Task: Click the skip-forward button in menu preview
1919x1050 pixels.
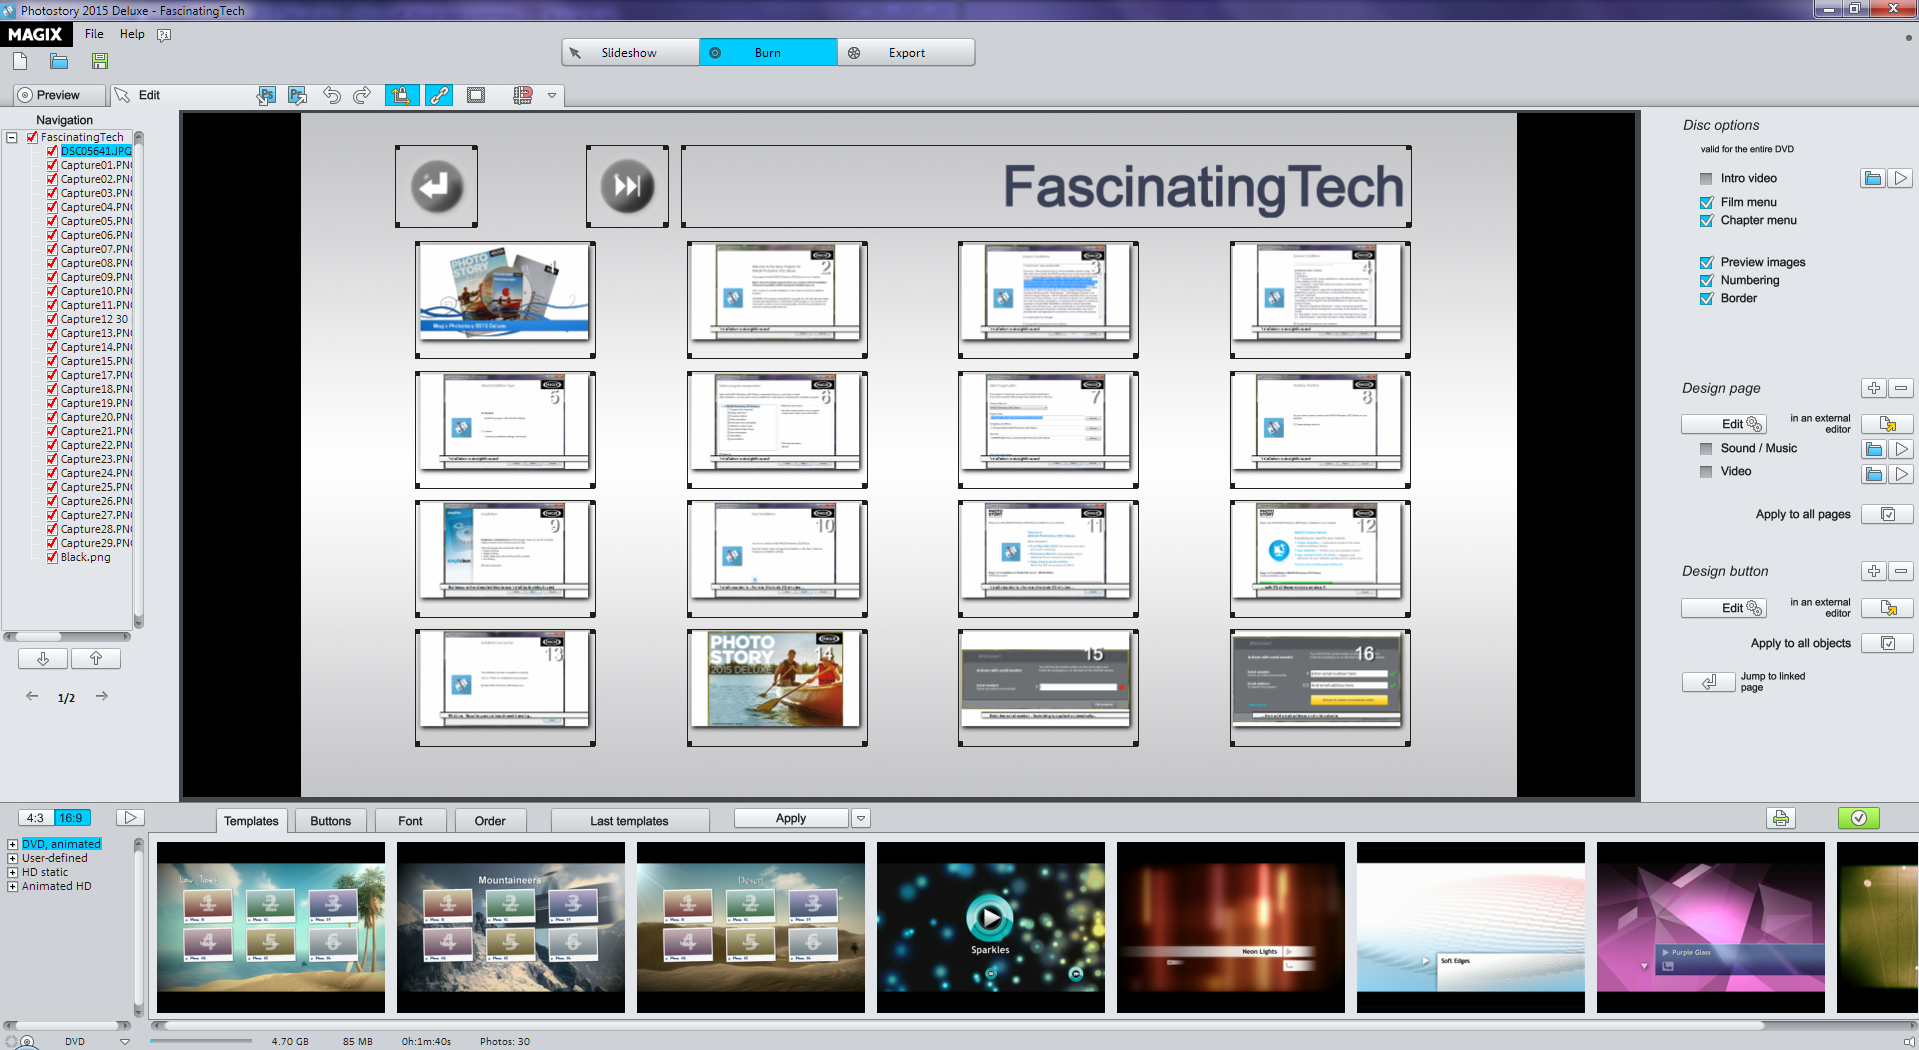Action: coord(627,187)
